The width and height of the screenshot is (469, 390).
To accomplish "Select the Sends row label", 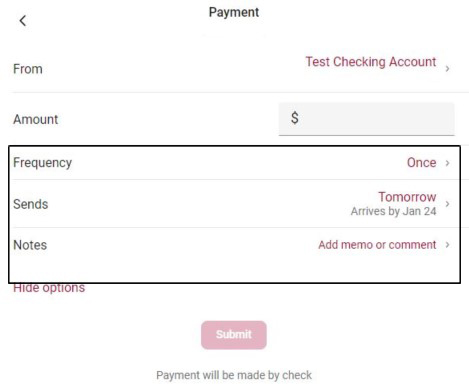I will pyautogui.click(x=31, y=204).
